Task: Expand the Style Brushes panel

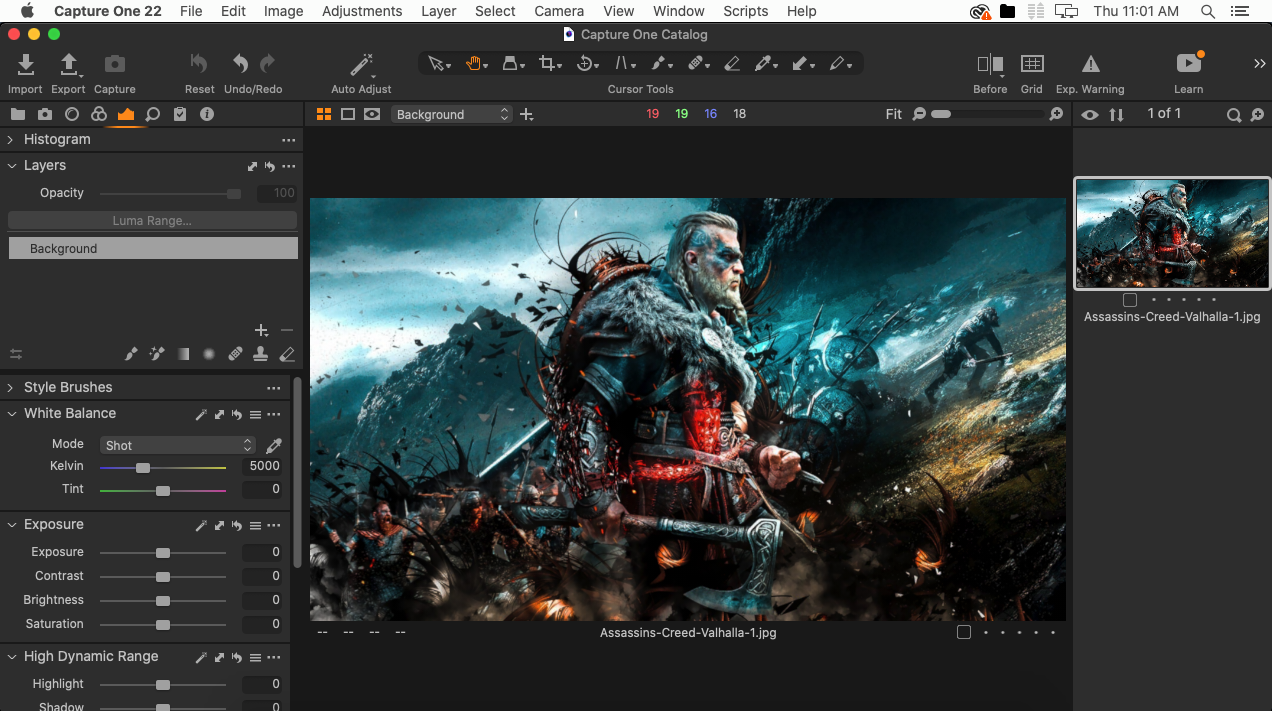Action: point(11,387)
